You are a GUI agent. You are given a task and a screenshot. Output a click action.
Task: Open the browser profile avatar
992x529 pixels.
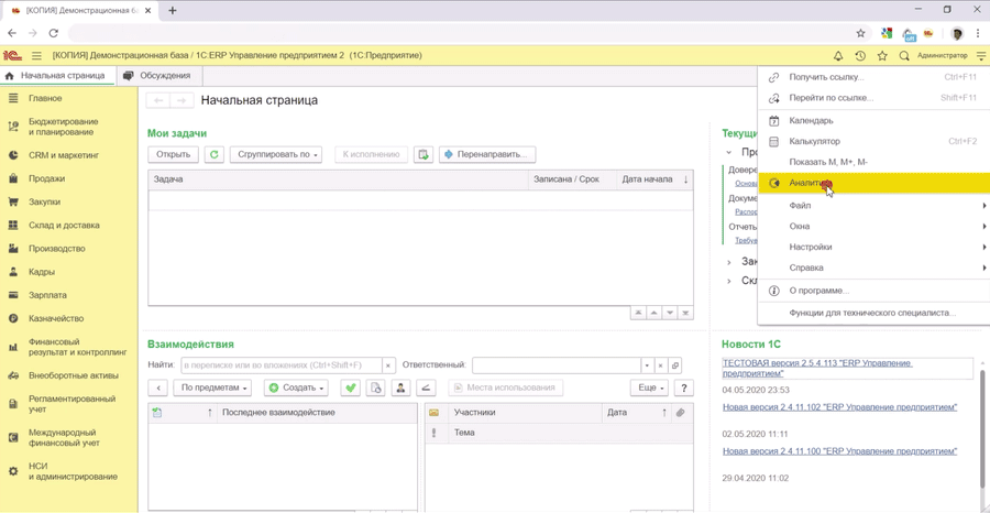click(957, 33)
